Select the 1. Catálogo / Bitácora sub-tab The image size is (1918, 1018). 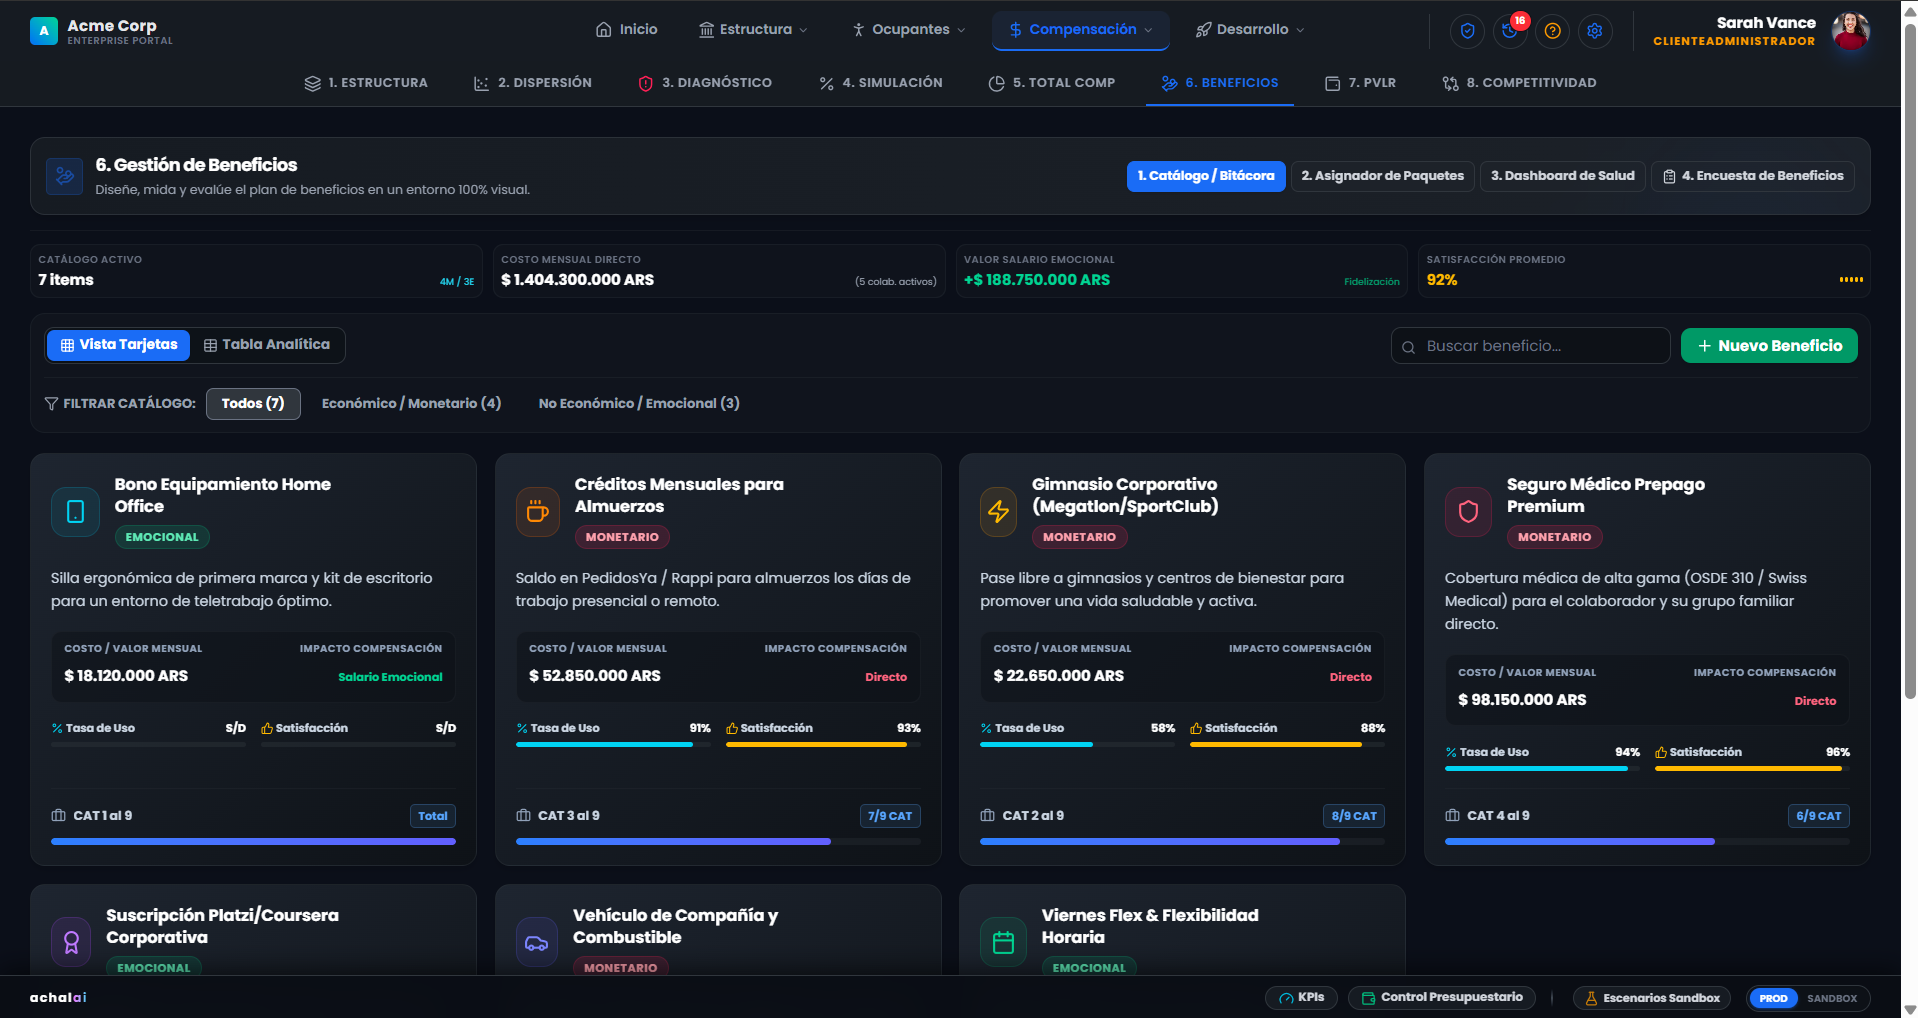point(1206,177)
